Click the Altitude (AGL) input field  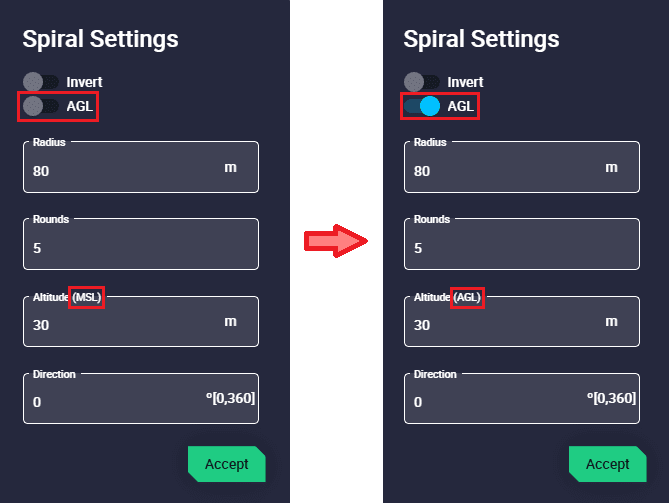click(500, 324)
